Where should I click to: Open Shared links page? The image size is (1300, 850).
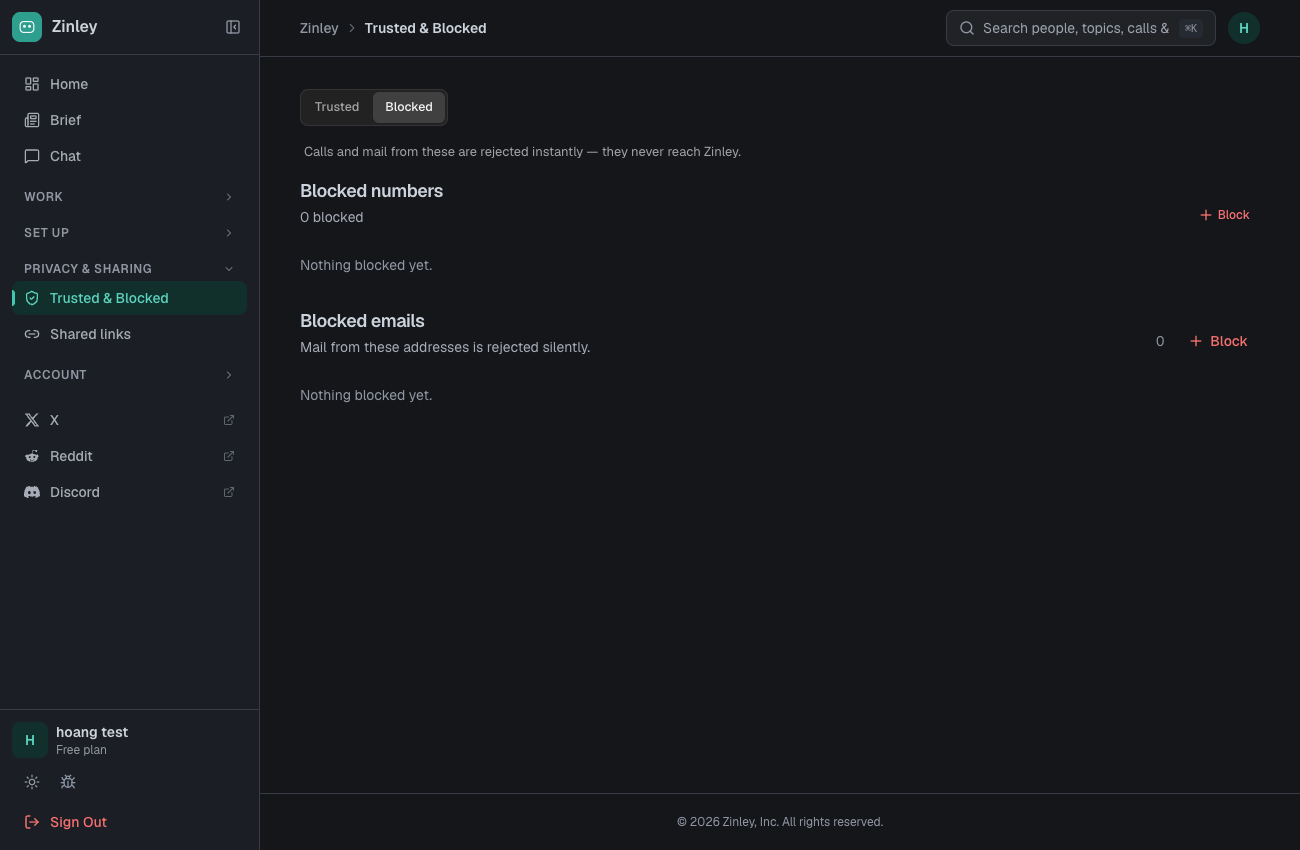pos(129,334)
